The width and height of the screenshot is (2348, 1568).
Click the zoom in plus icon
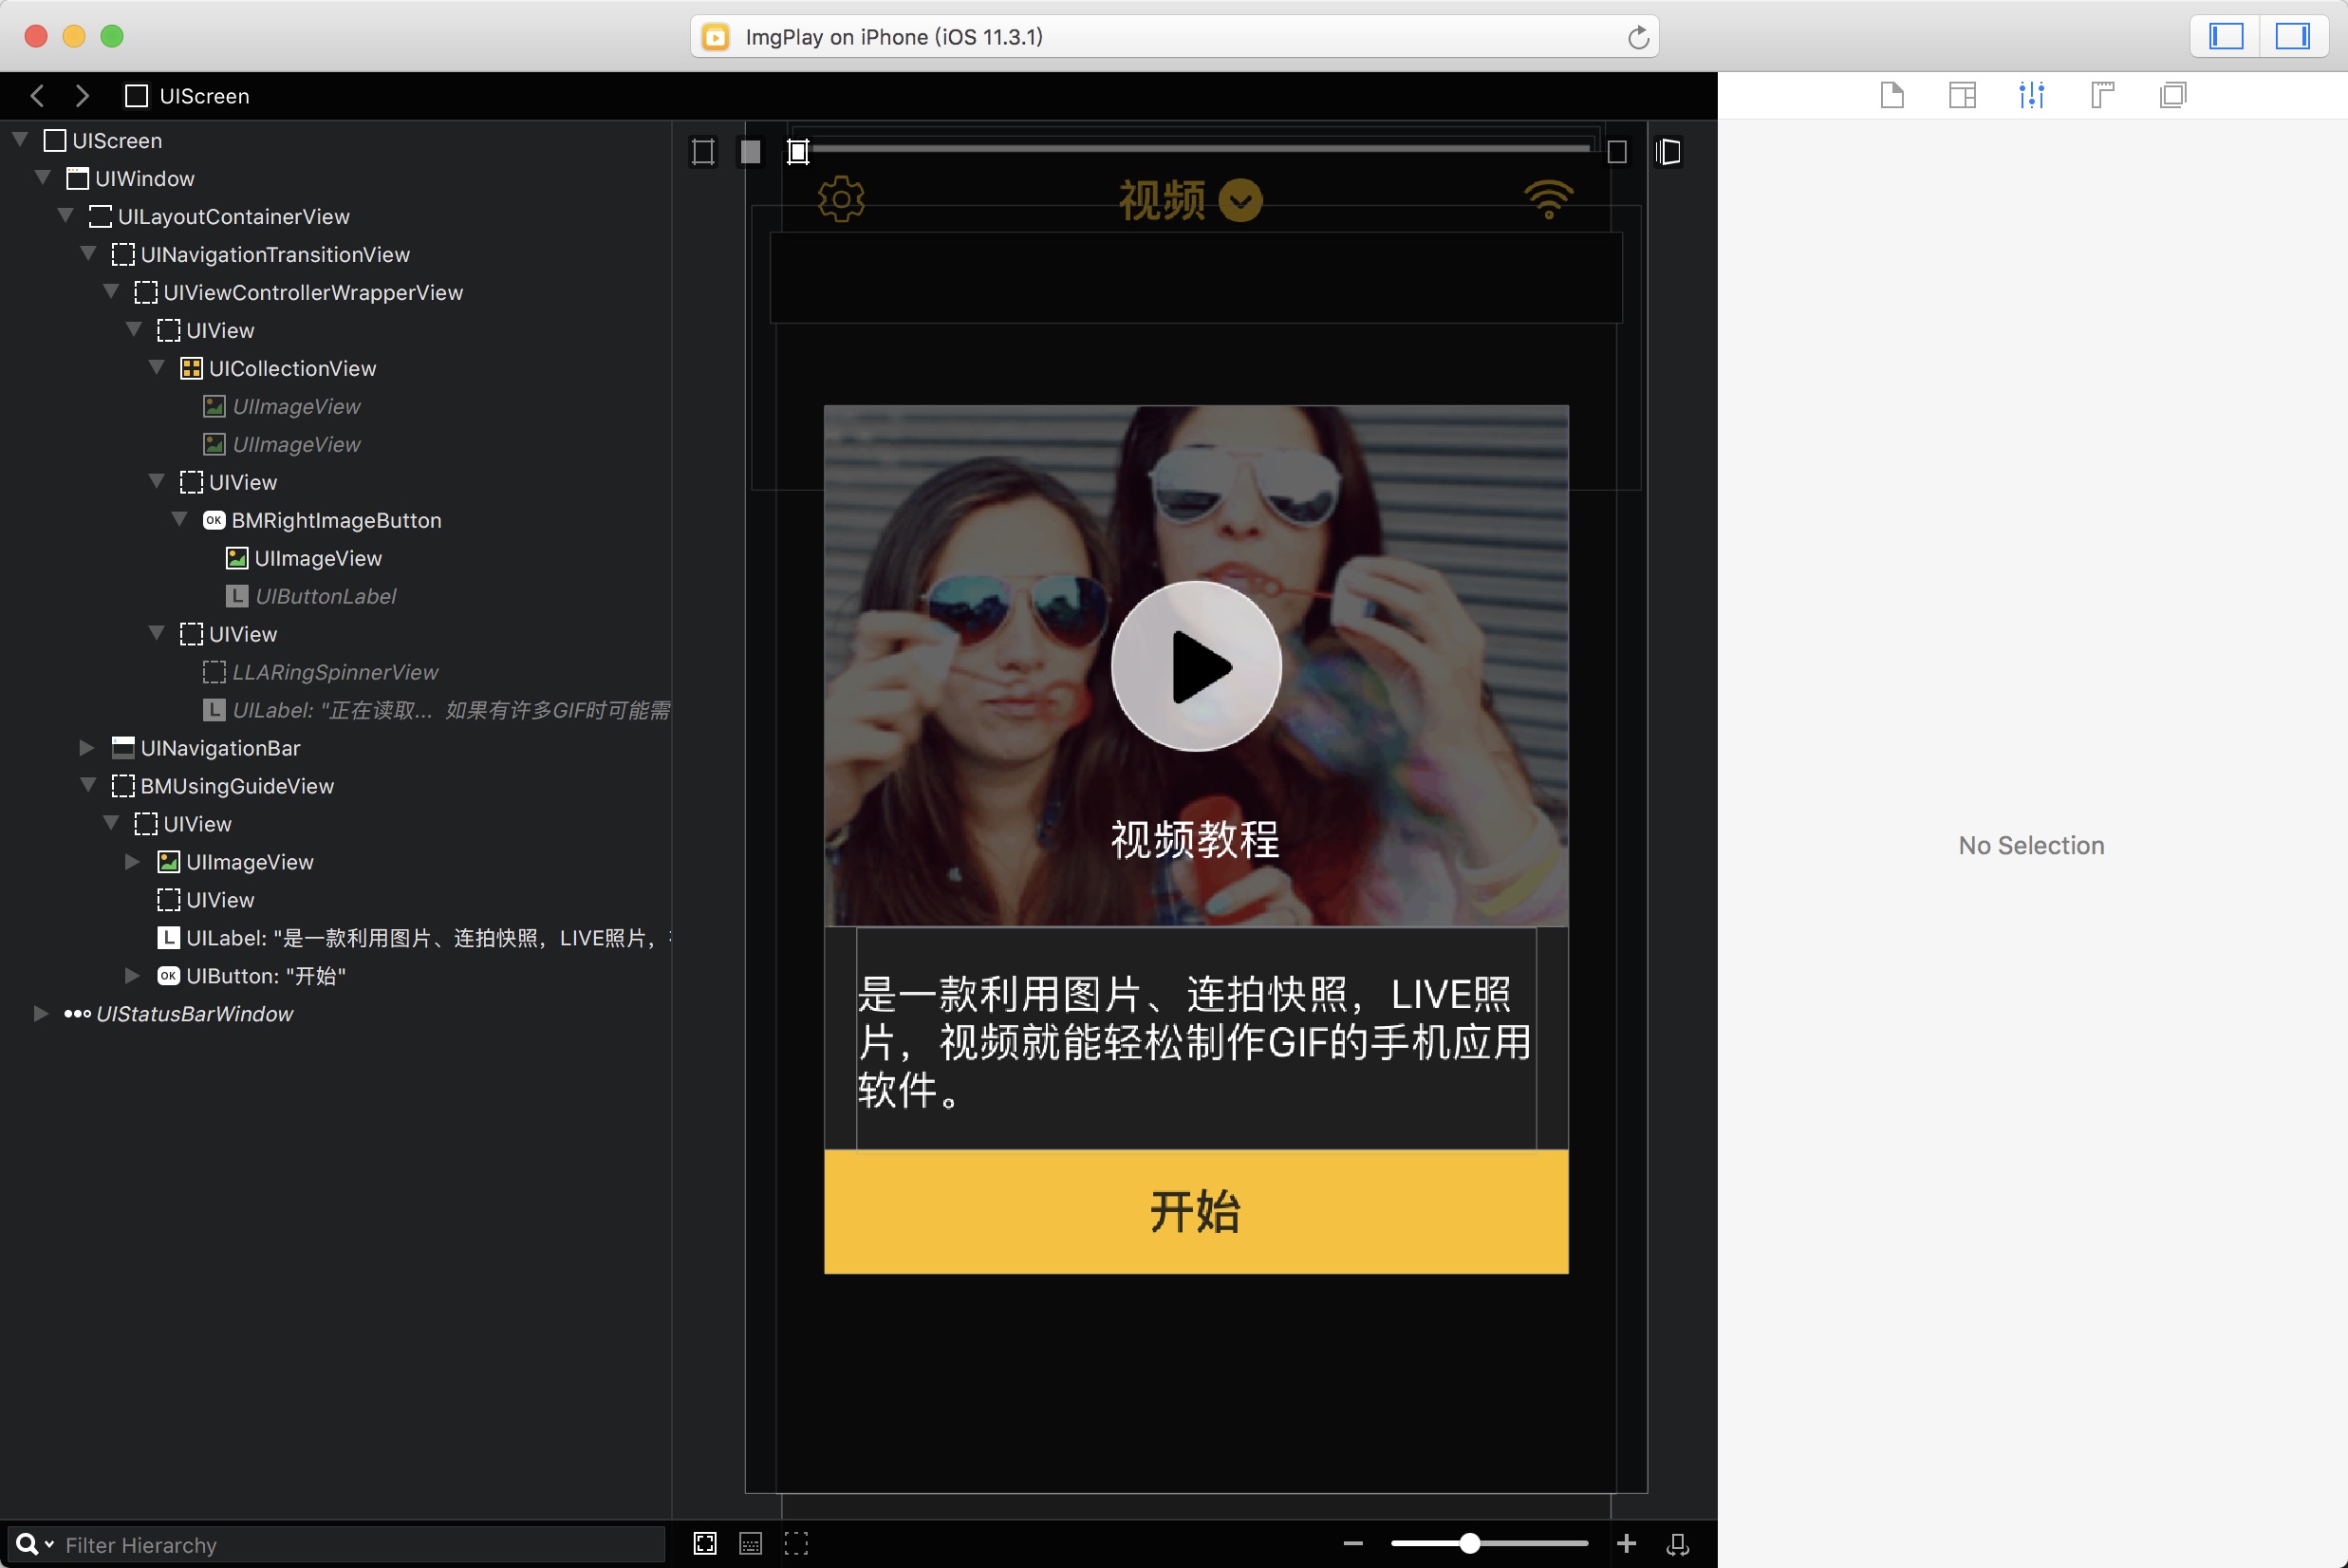(x=1626, y=1544)
